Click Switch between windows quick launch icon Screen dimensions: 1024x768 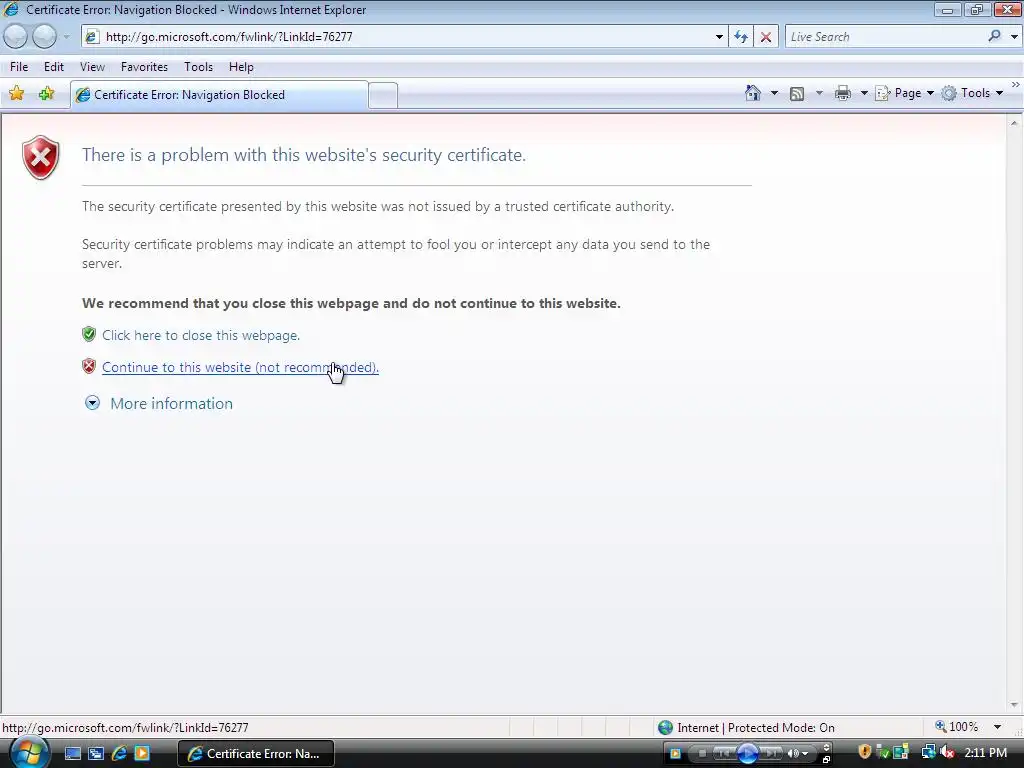pos(96,754)
